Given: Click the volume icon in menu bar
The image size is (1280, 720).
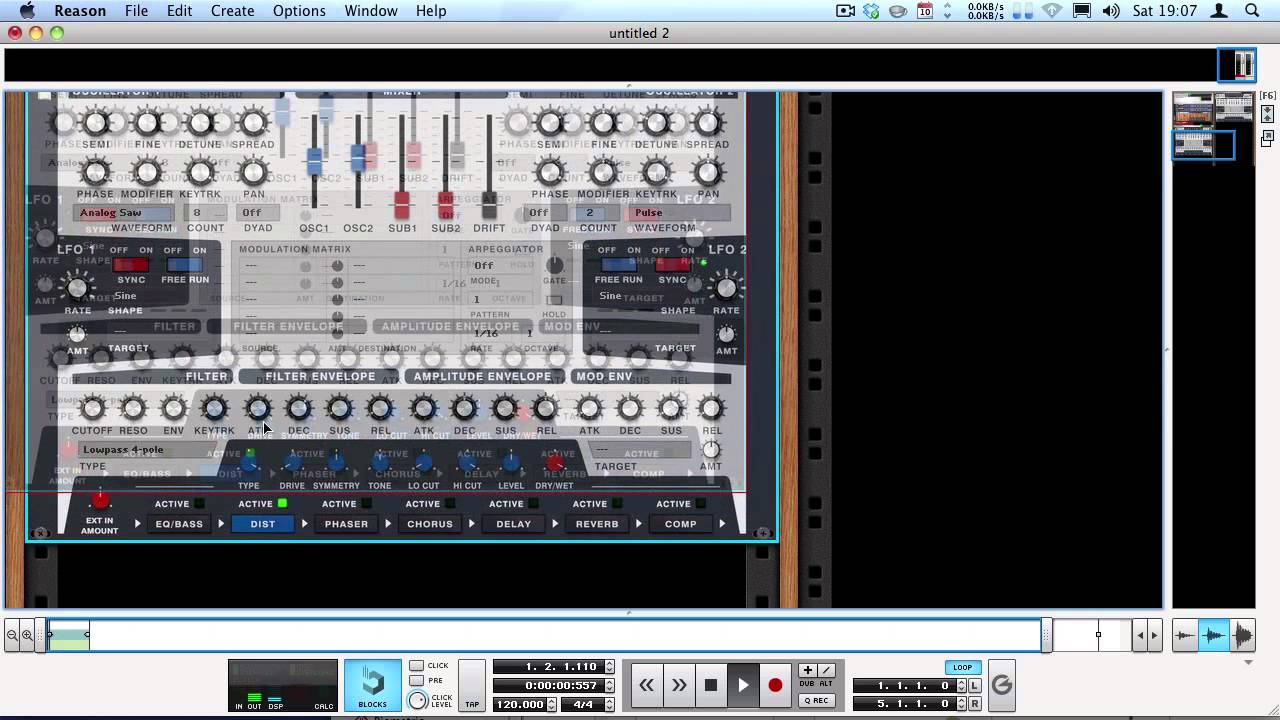Looking at the screenshot, I should click(1111, 11).
